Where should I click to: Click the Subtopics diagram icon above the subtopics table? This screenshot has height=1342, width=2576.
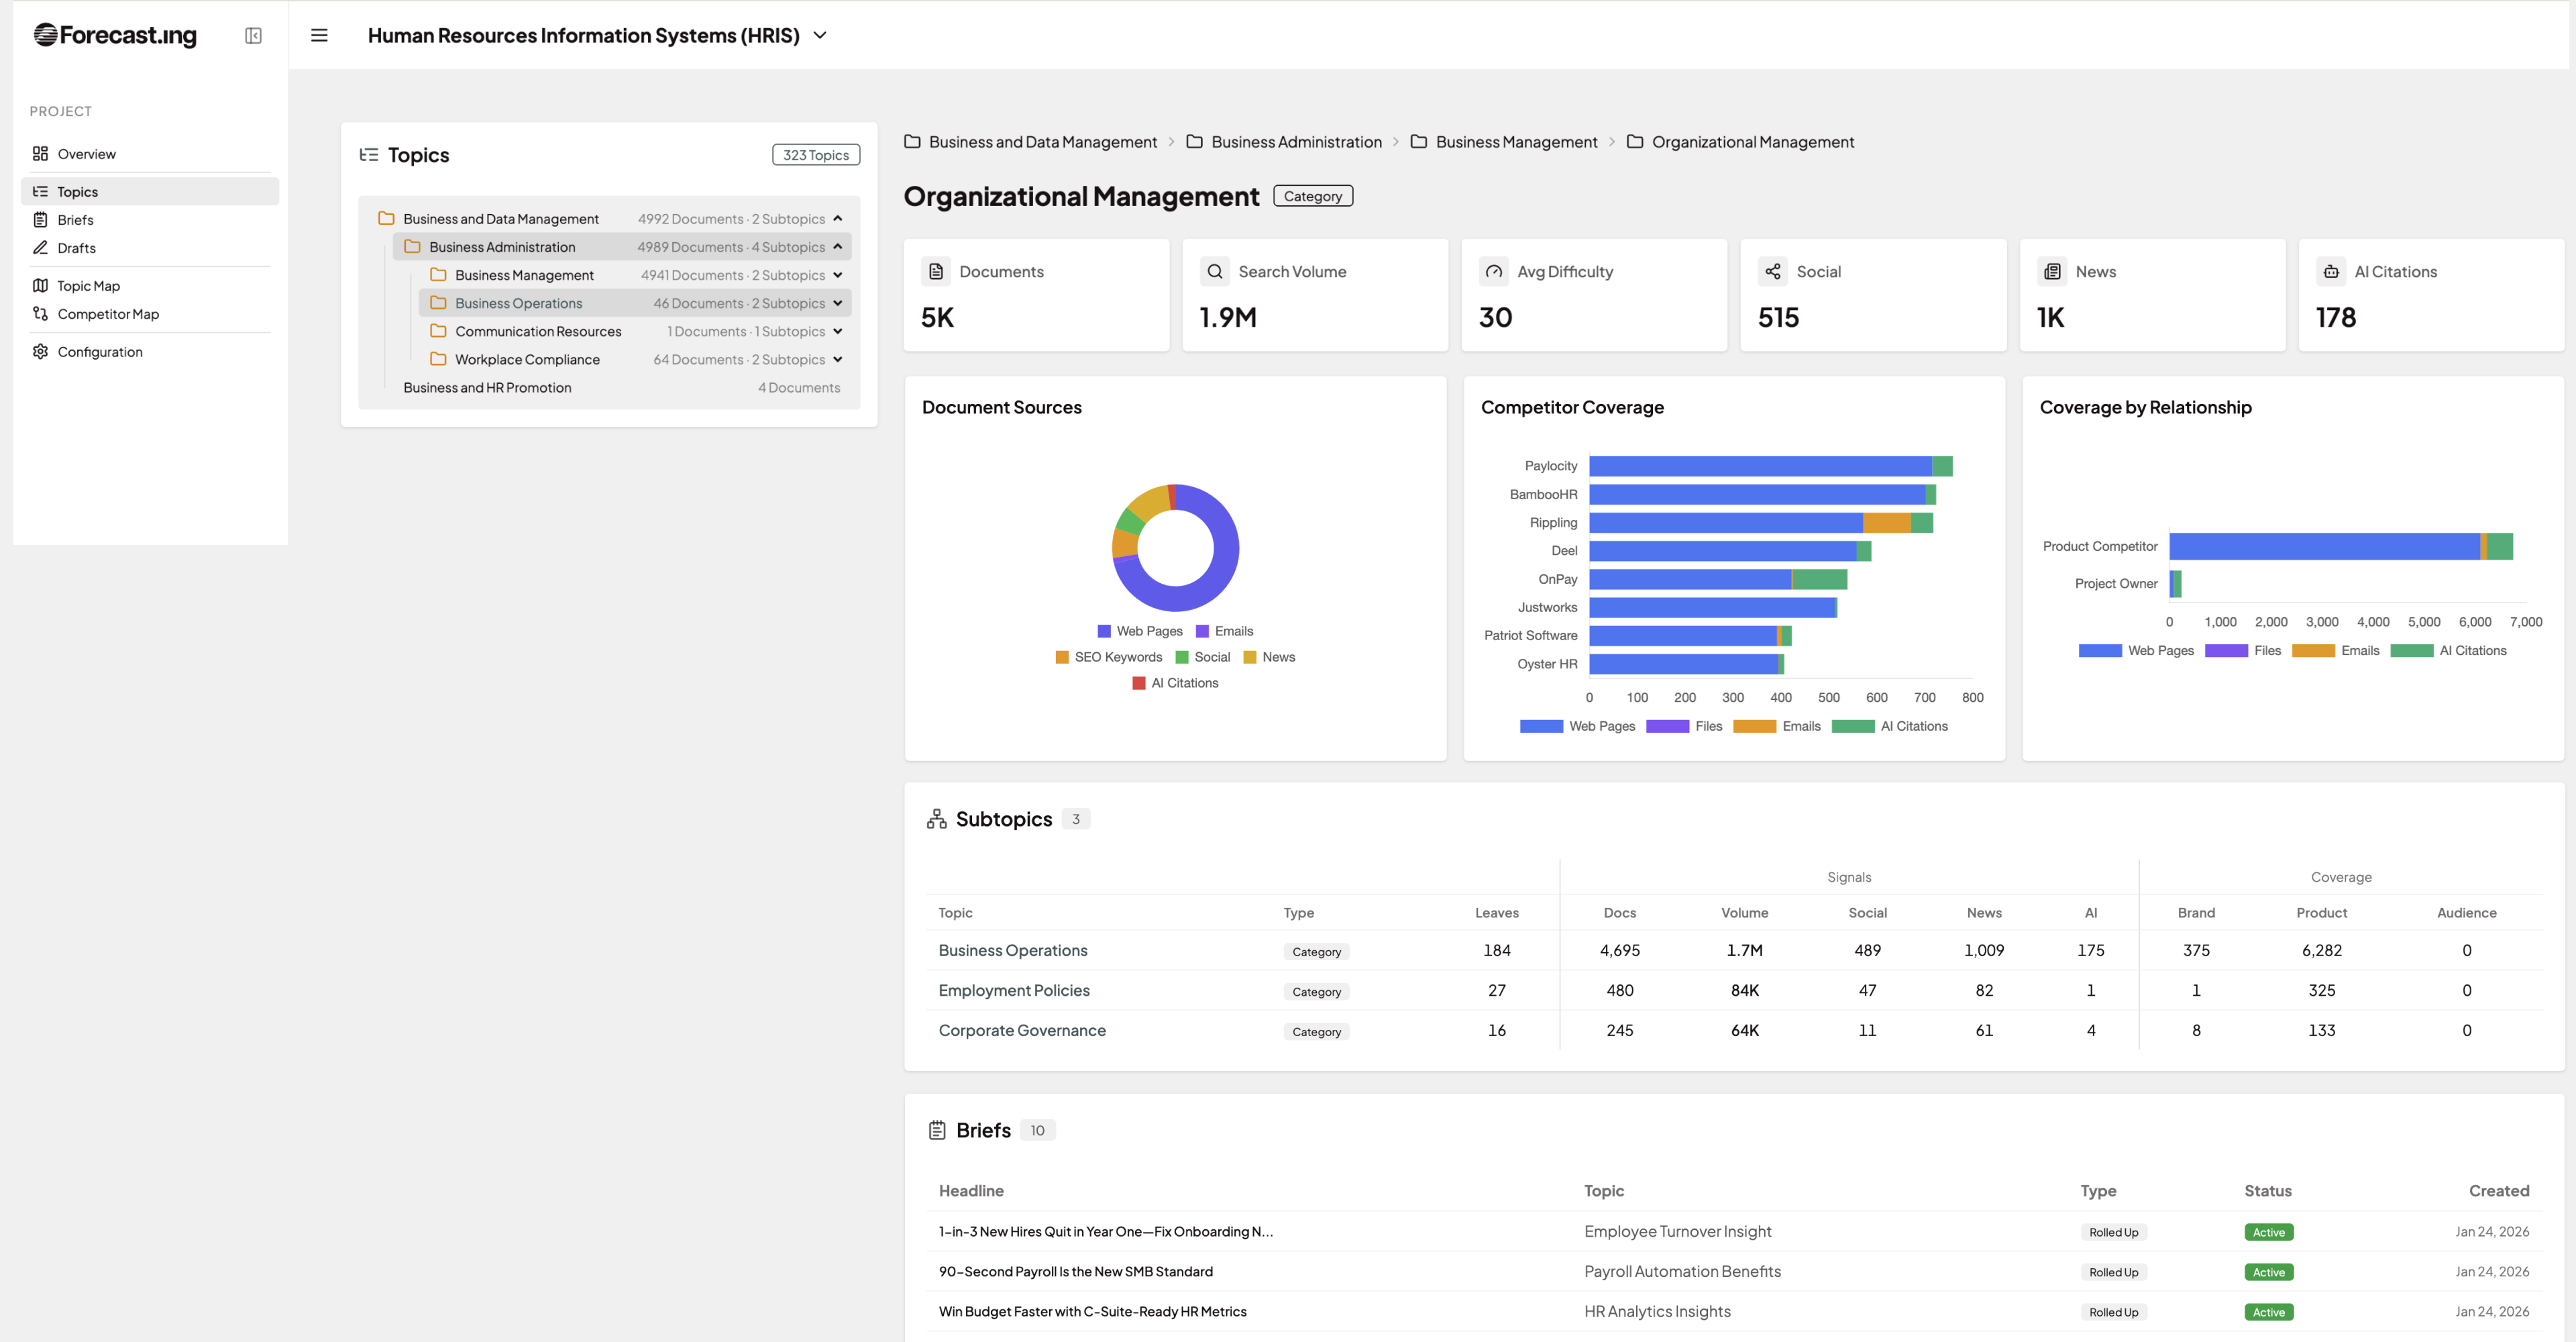pos(937,818)
